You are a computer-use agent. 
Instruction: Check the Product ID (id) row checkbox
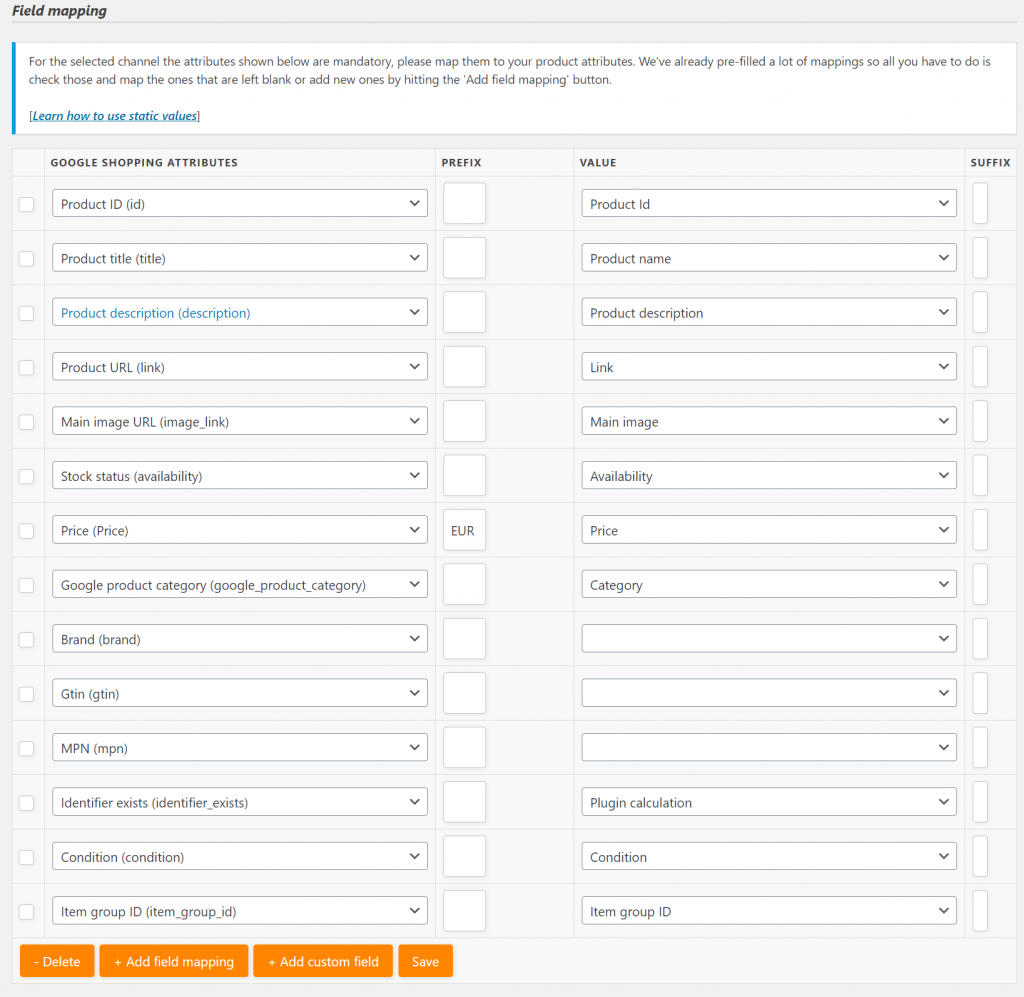click(x=26, y=204)
